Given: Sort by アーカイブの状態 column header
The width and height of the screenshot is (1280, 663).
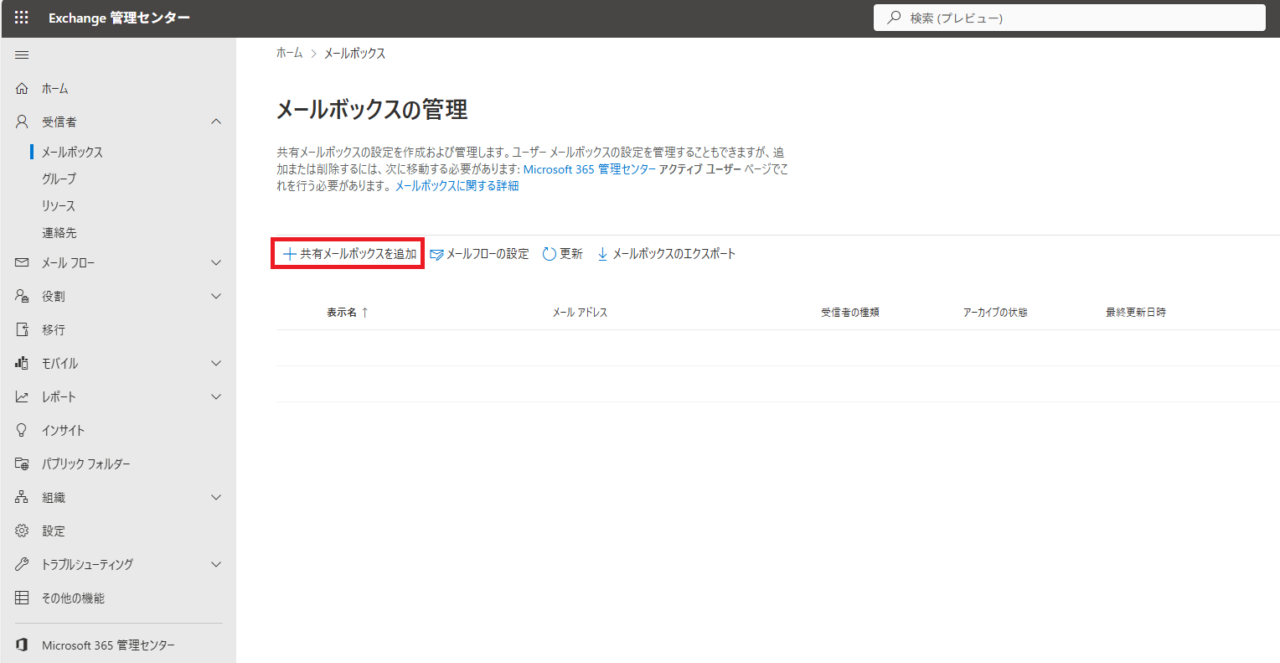Looking at the screenshot, I should click(995, 312).
